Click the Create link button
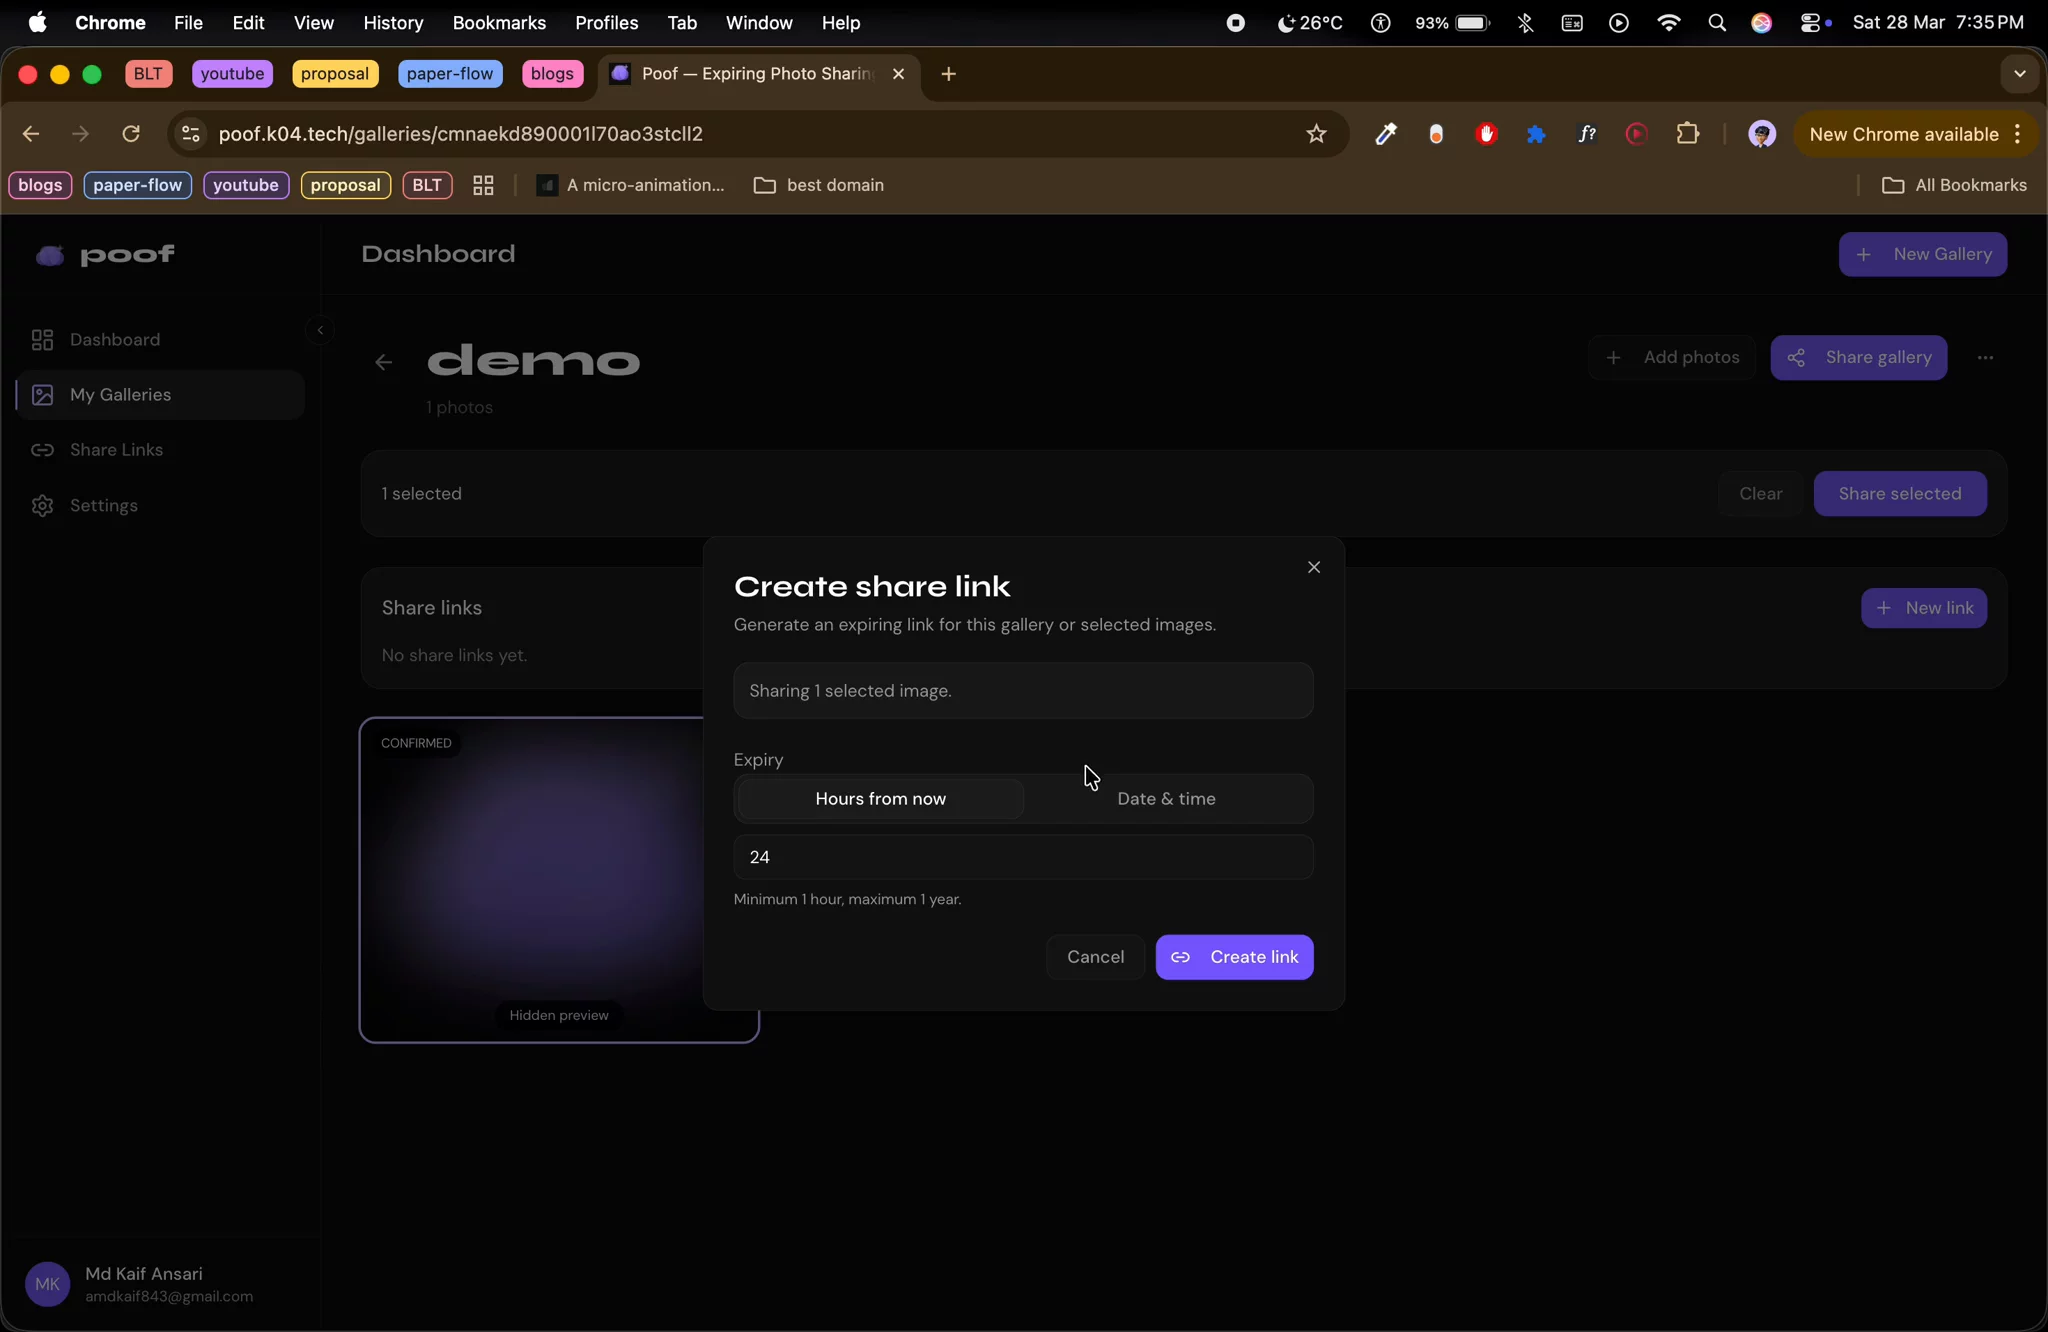Image resolution: width=2048 pixels, height=1332 pixels. click(x=1234, y=957)
